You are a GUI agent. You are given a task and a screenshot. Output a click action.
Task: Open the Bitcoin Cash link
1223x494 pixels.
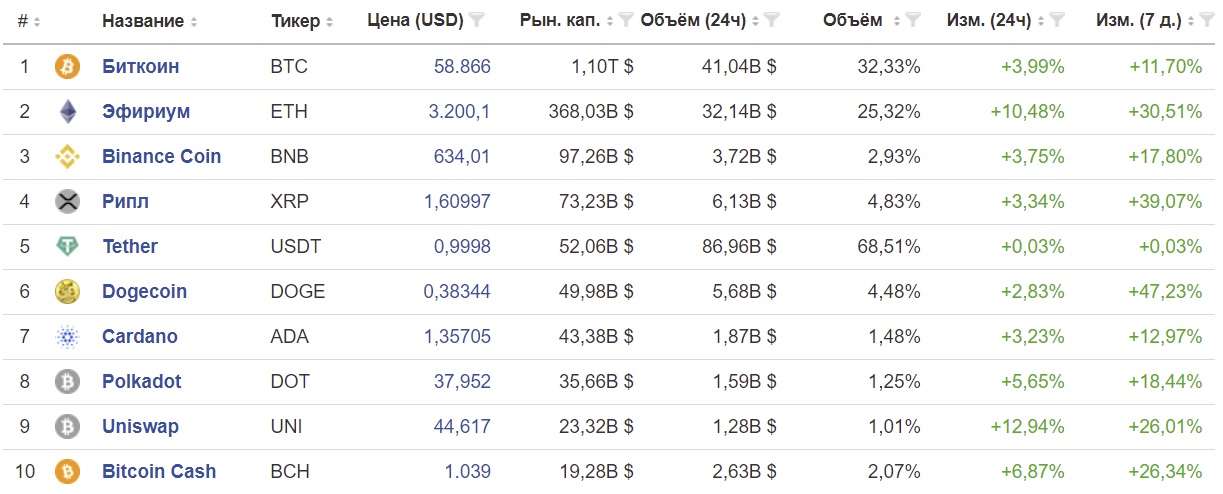point(159,471)
